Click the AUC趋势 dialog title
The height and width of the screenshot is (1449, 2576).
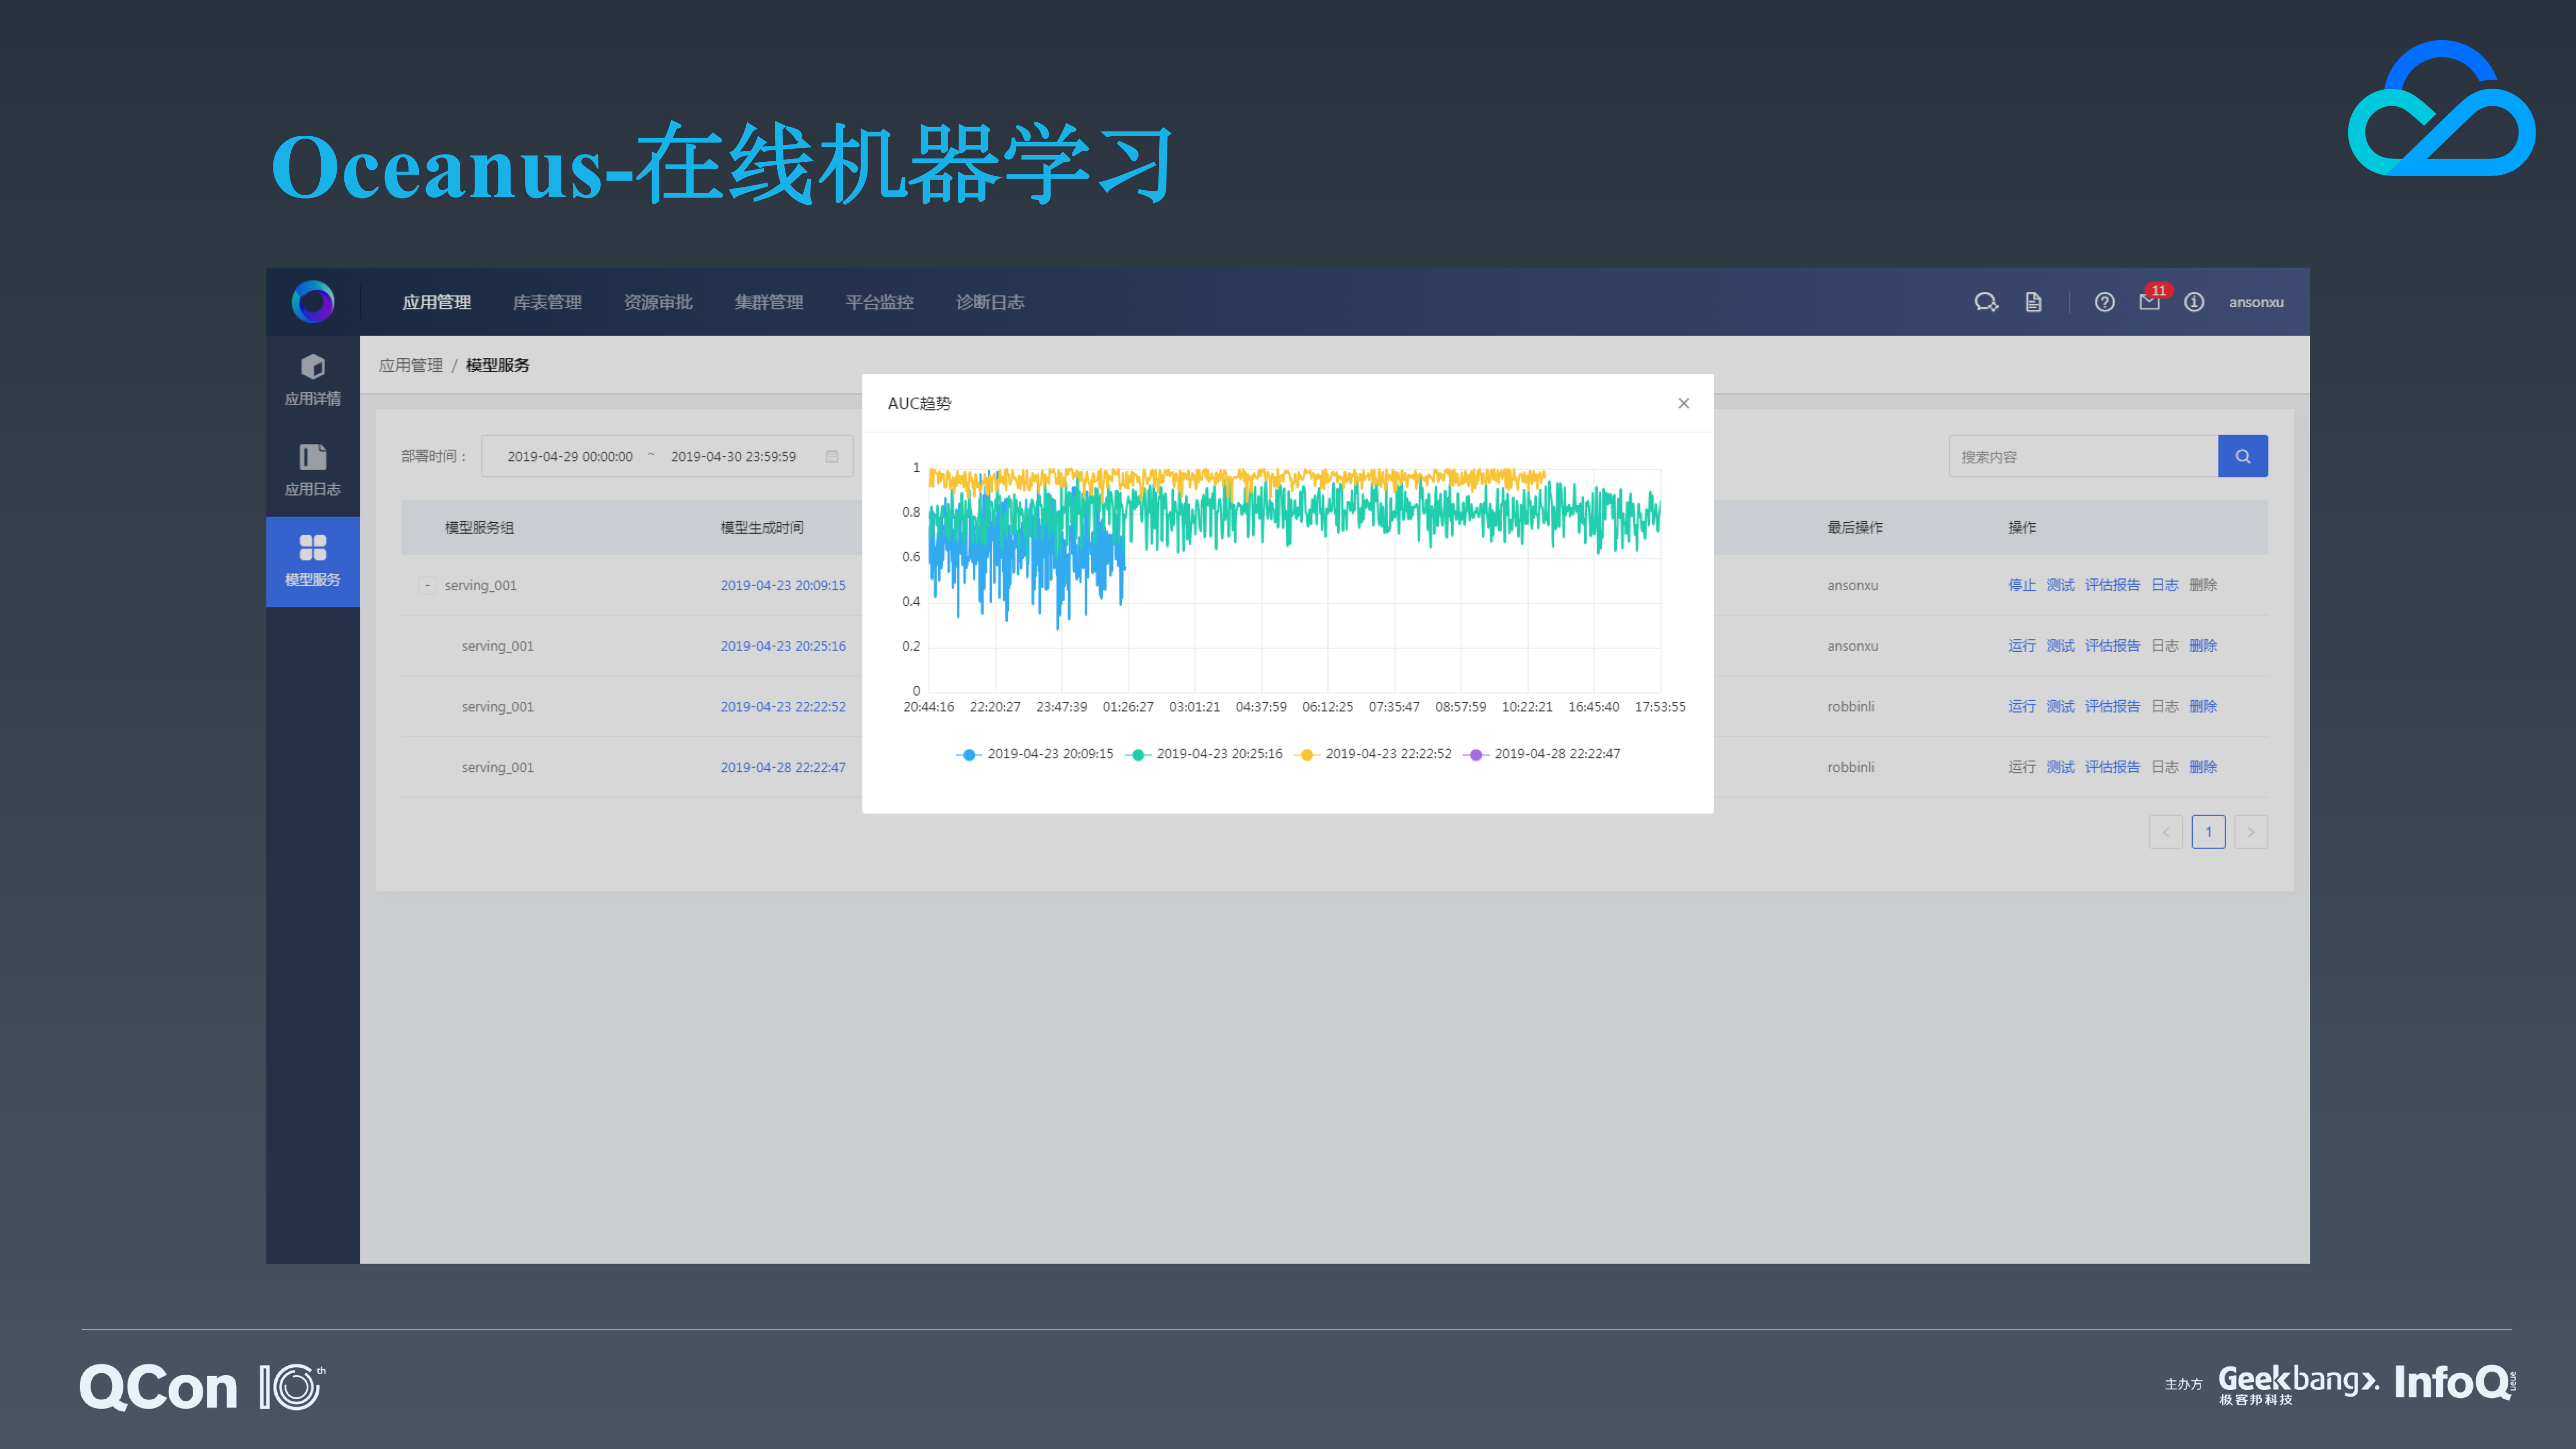click(919, 403)
